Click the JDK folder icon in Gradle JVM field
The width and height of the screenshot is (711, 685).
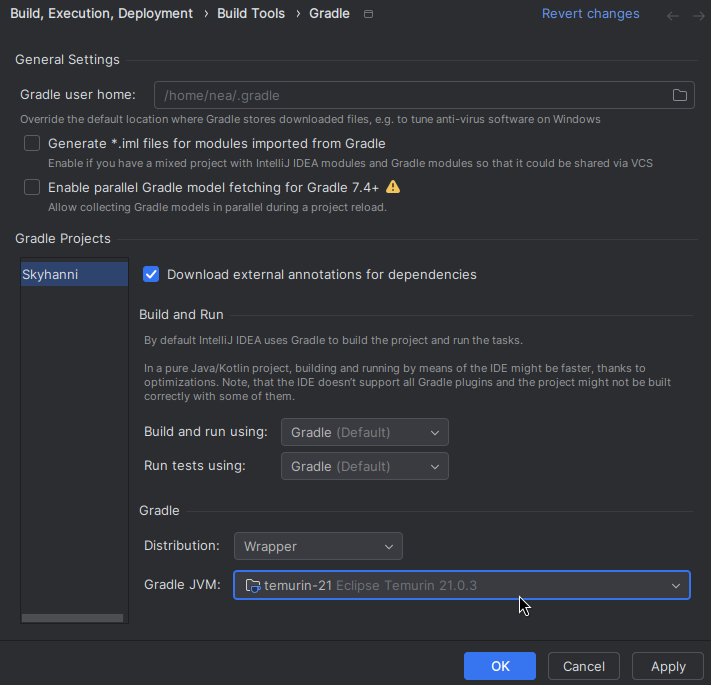[x=253, y=586]
